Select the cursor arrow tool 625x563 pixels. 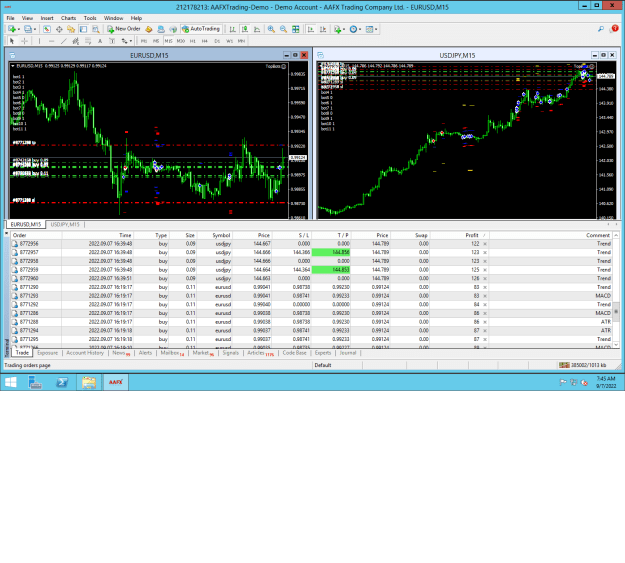click(12, 41)
